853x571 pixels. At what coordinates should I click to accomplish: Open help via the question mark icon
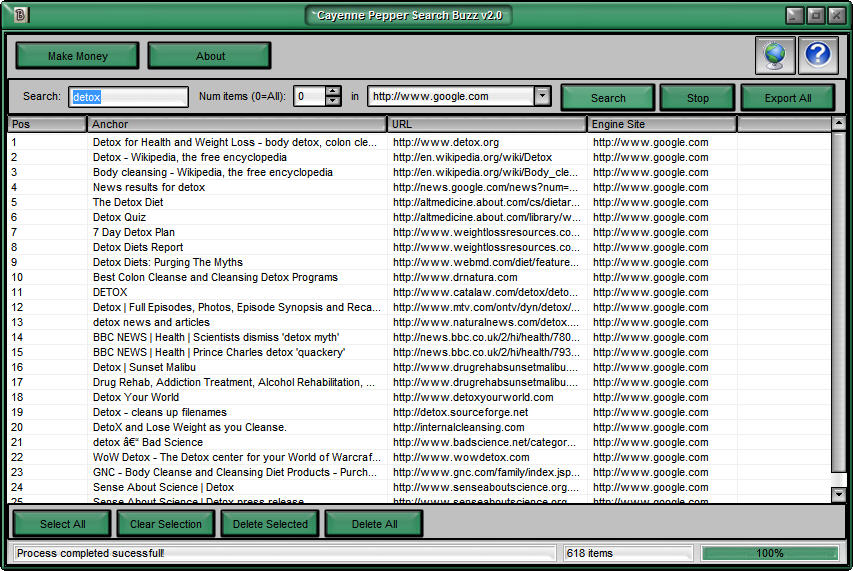coord(818,55)
